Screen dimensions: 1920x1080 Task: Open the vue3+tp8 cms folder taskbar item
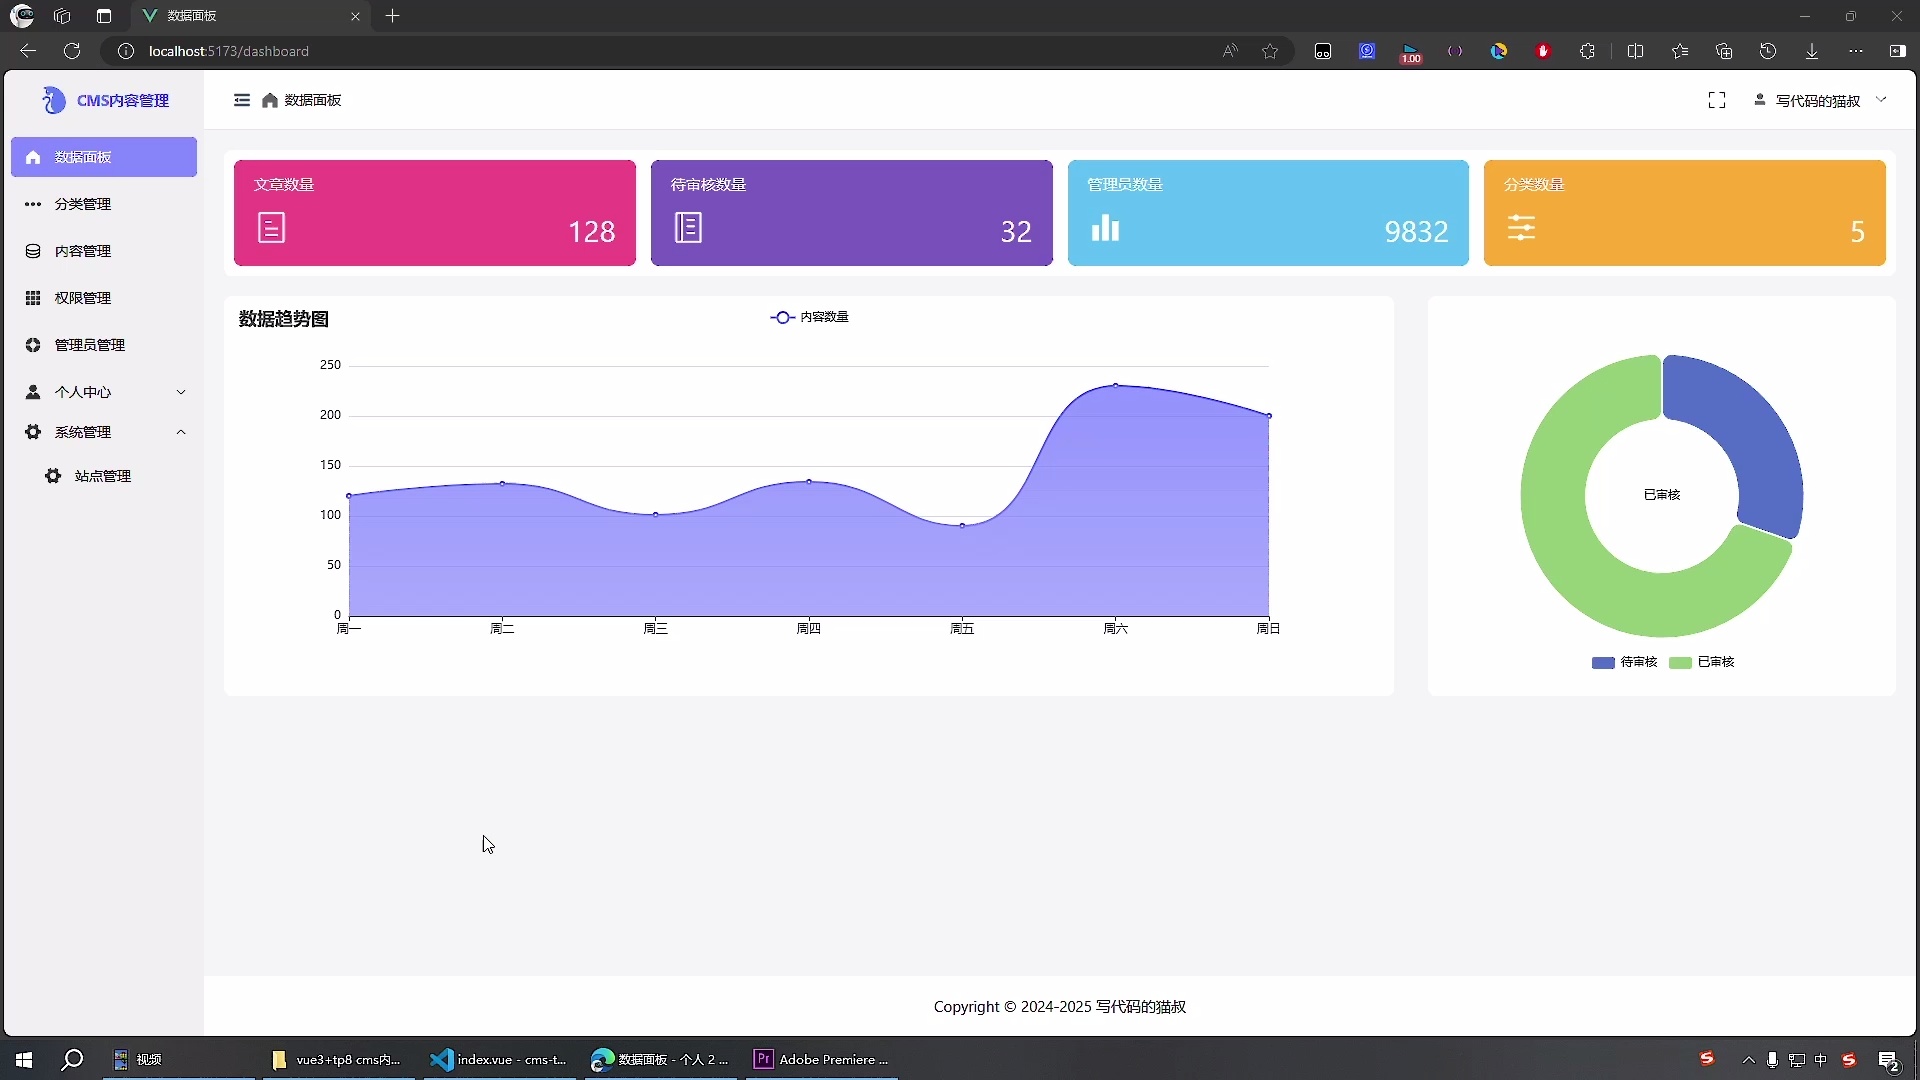click(337, 1059)
